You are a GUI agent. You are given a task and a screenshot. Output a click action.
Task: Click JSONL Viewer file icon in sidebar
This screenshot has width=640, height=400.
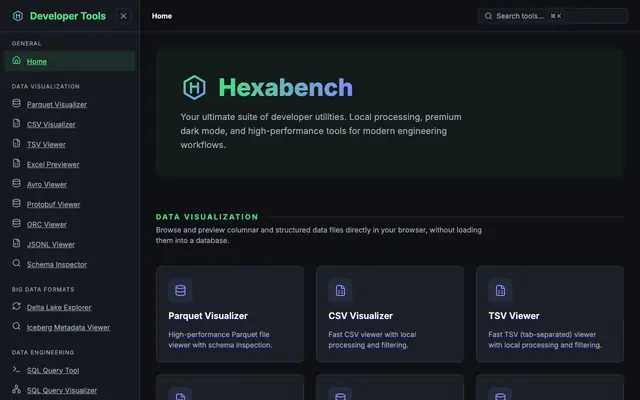(x=16, y=243)
